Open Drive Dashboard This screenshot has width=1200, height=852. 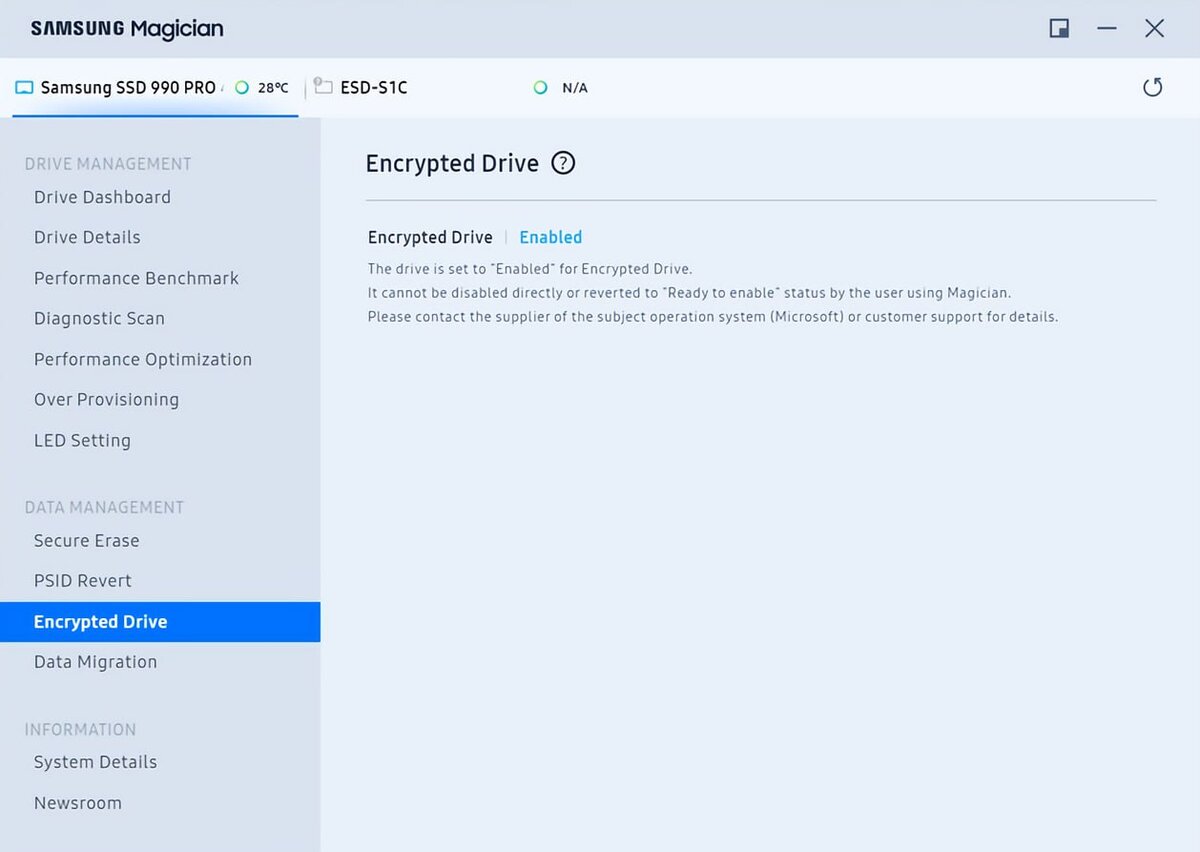(102, 197)
